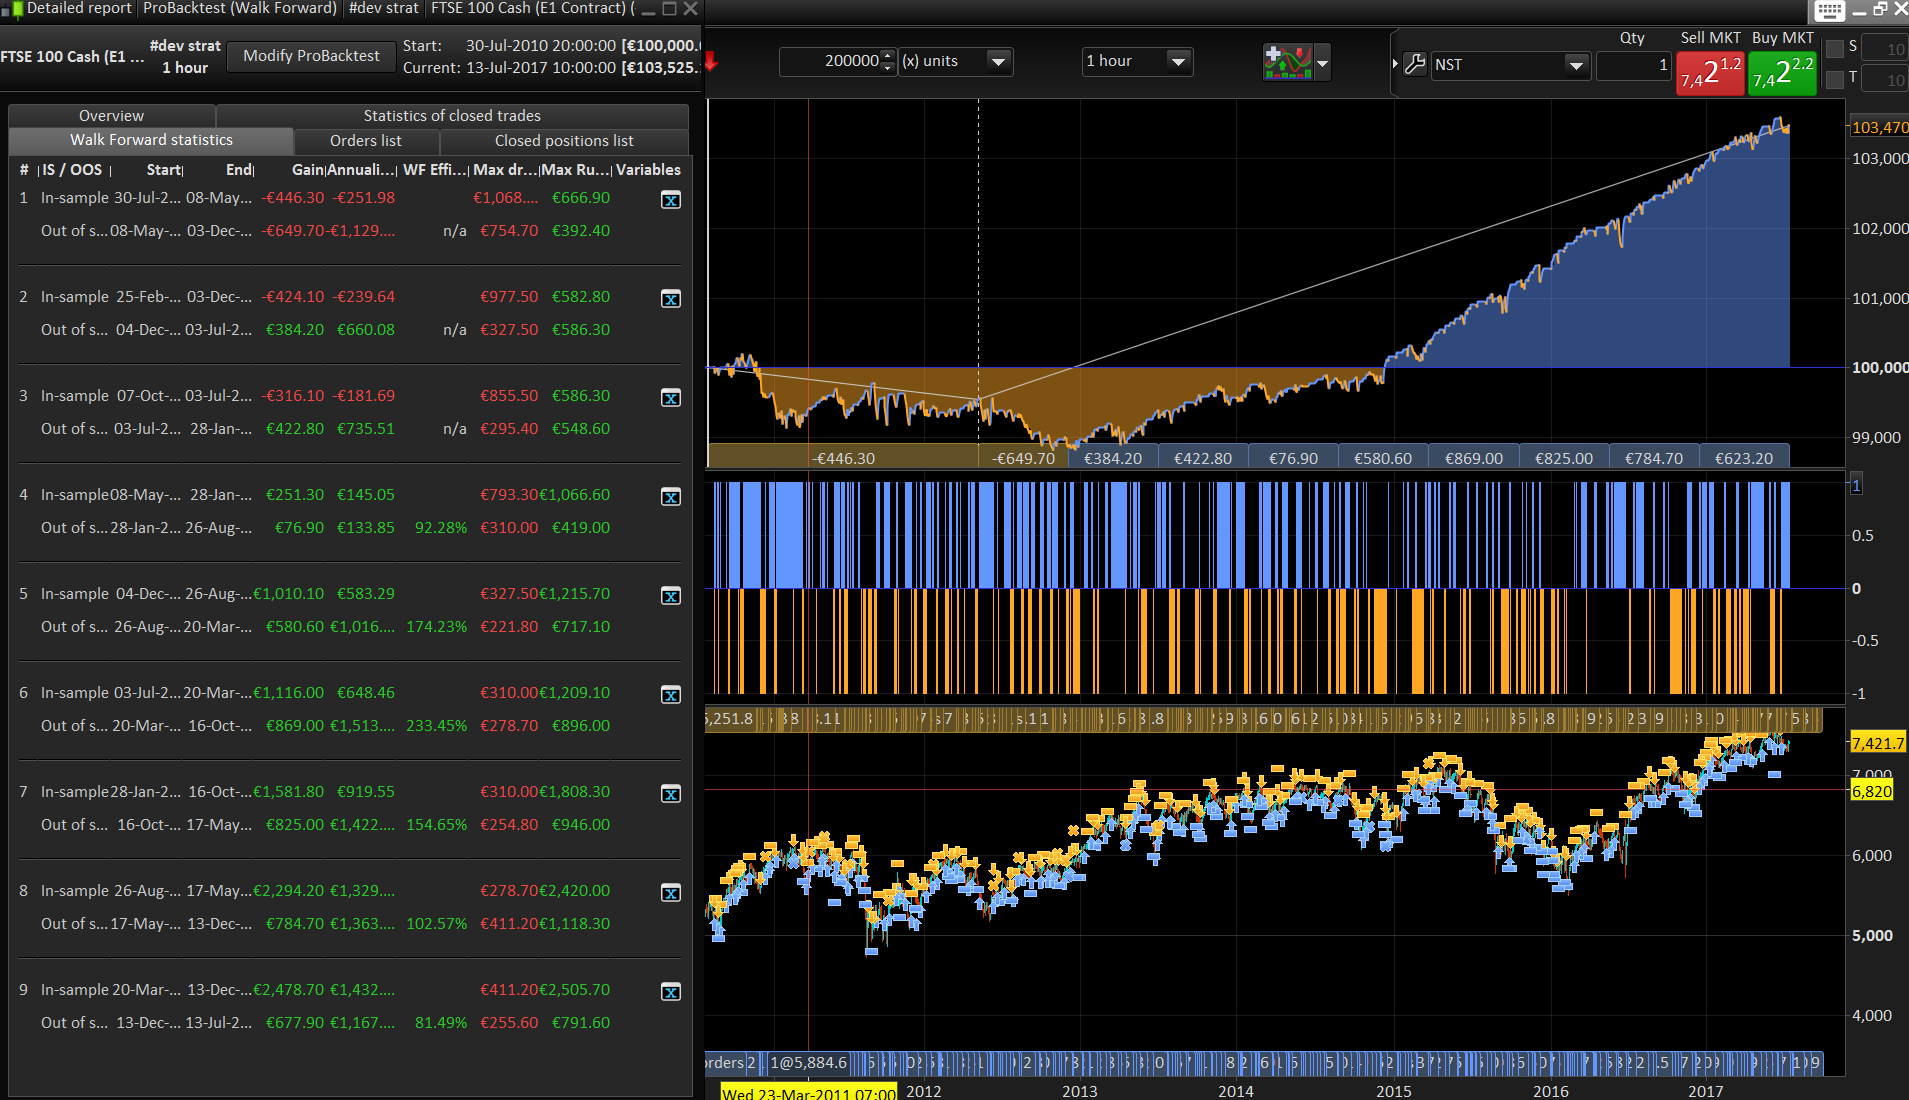Click the add indicator chart icon
1909x1100 pixels.
(x=1287, y=62)
